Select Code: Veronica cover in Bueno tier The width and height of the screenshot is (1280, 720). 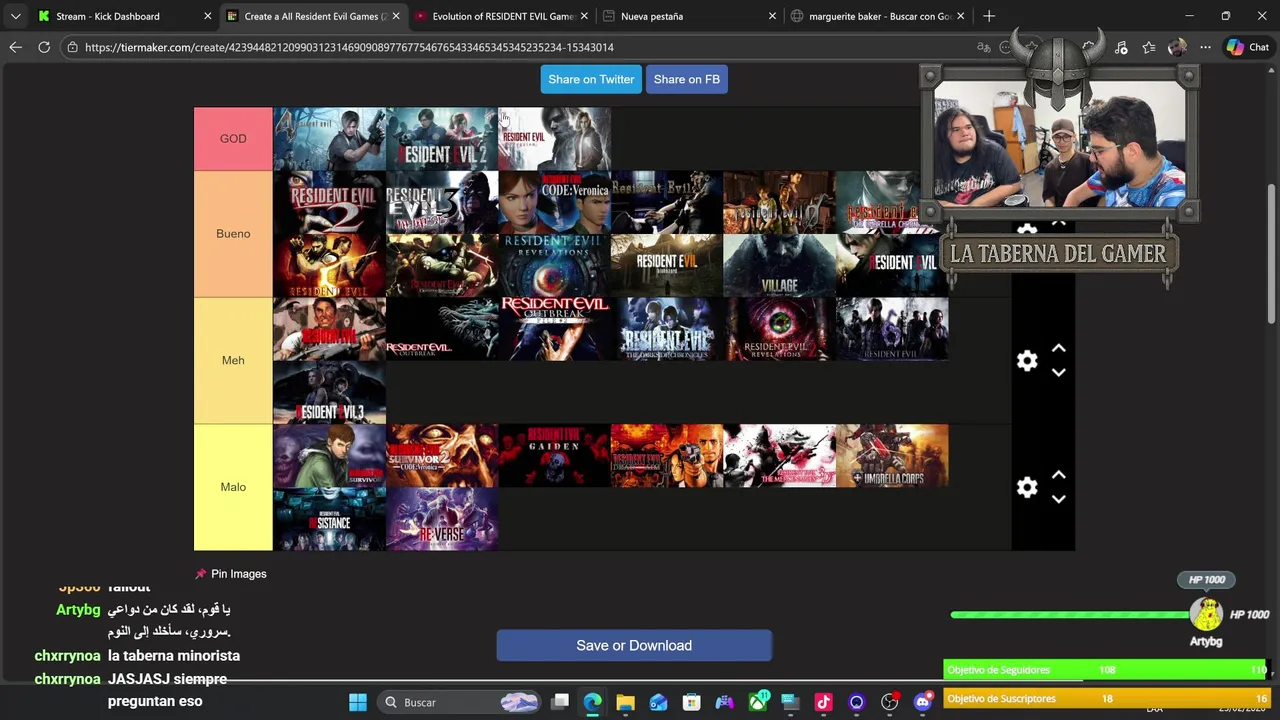point(554,202)
